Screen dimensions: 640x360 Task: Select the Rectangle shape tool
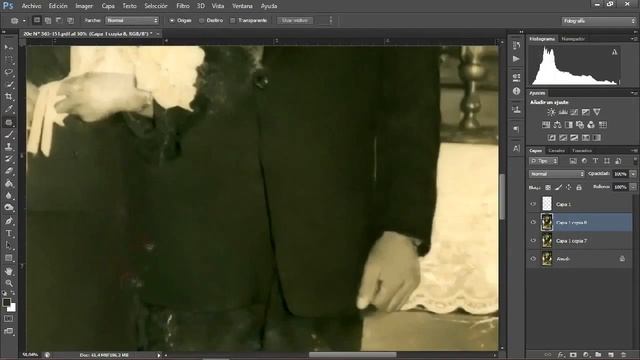coord(9,258)
